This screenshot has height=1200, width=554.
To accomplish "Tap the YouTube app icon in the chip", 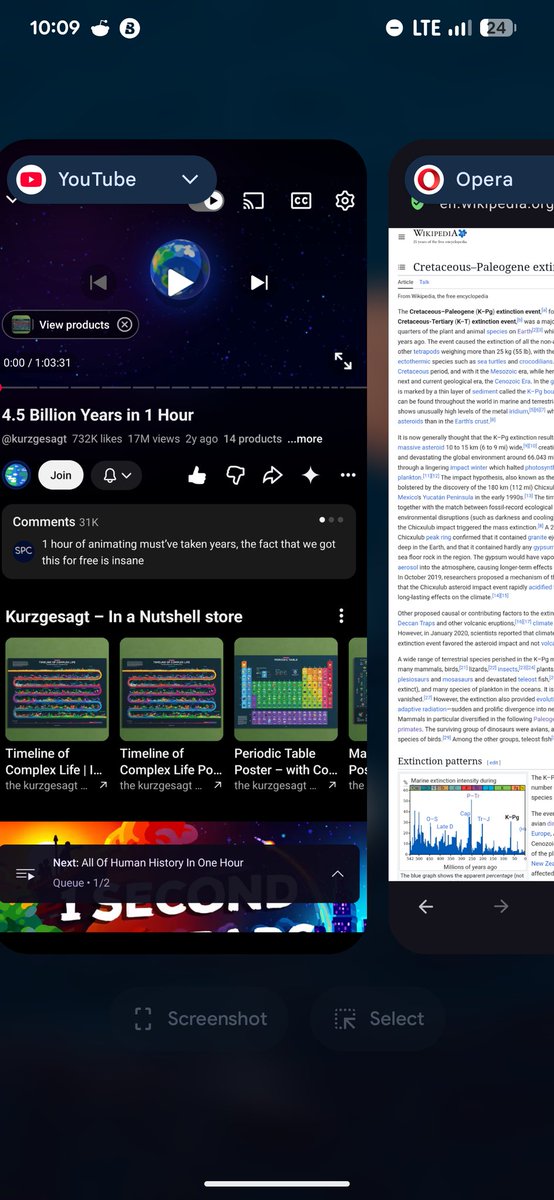I will click(x=31, y=180).
